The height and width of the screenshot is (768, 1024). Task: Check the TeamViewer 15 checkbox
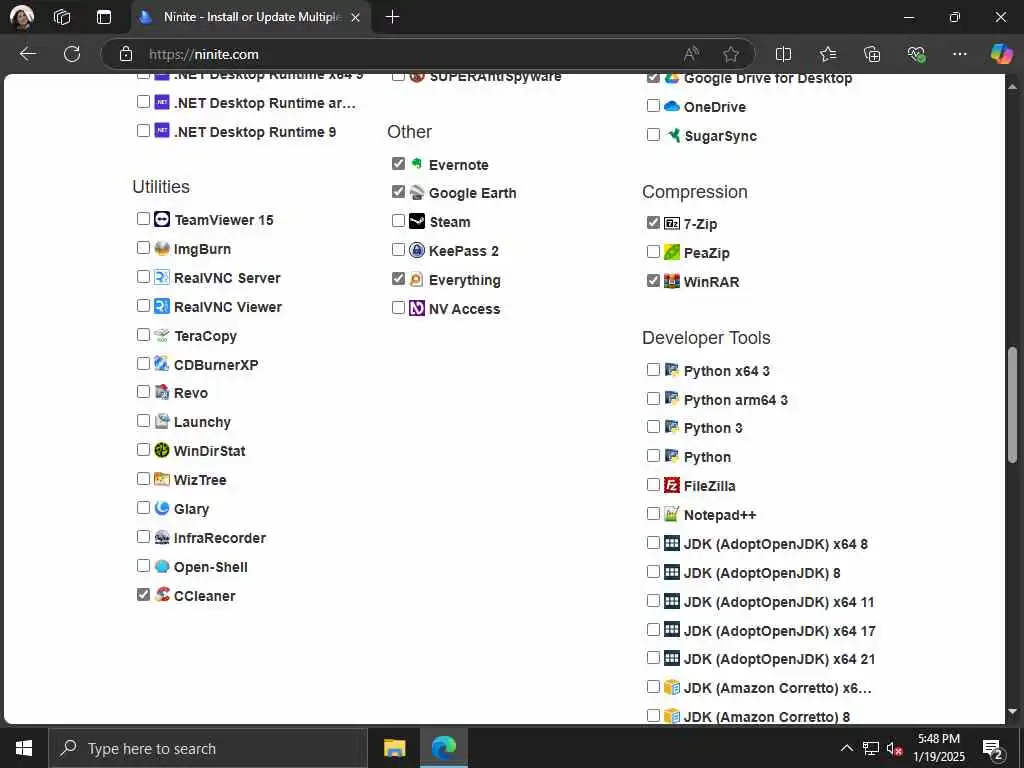[144, 218]
